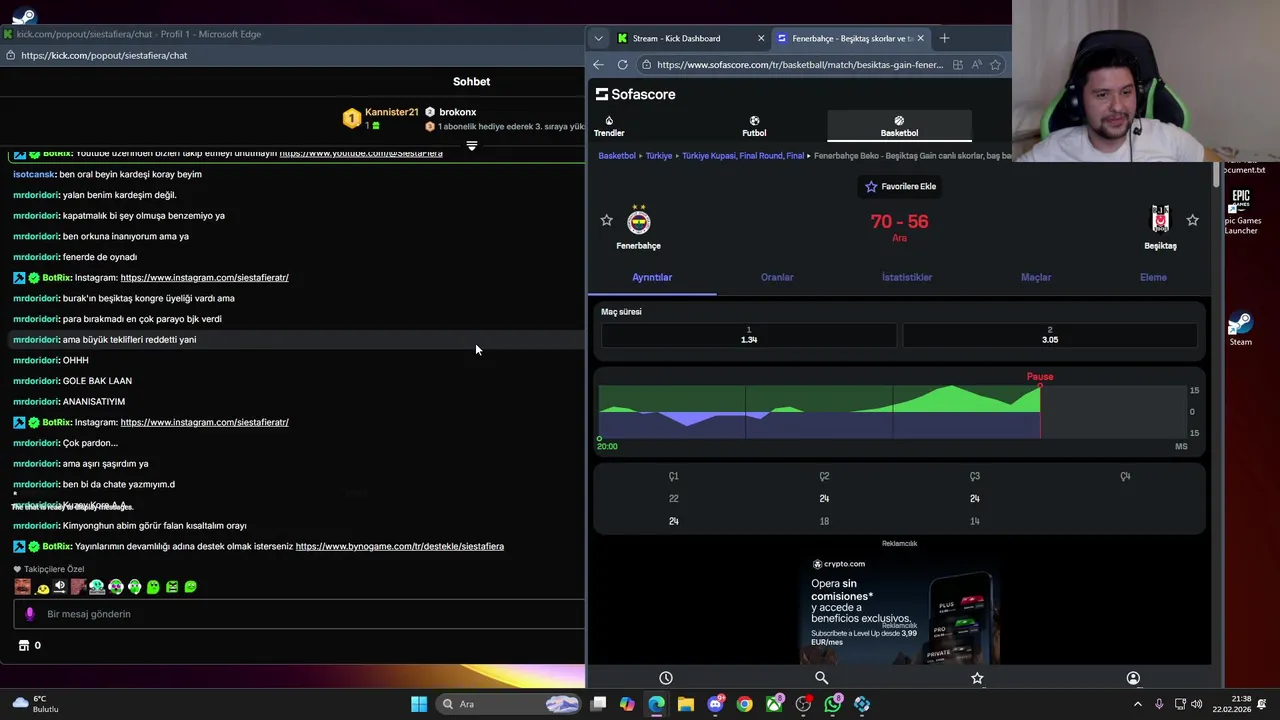Open the Epic Games Launcher desktop shortcut
Image resolution: width=1280 pixels, height=720 pixels.
(1241, 212)
